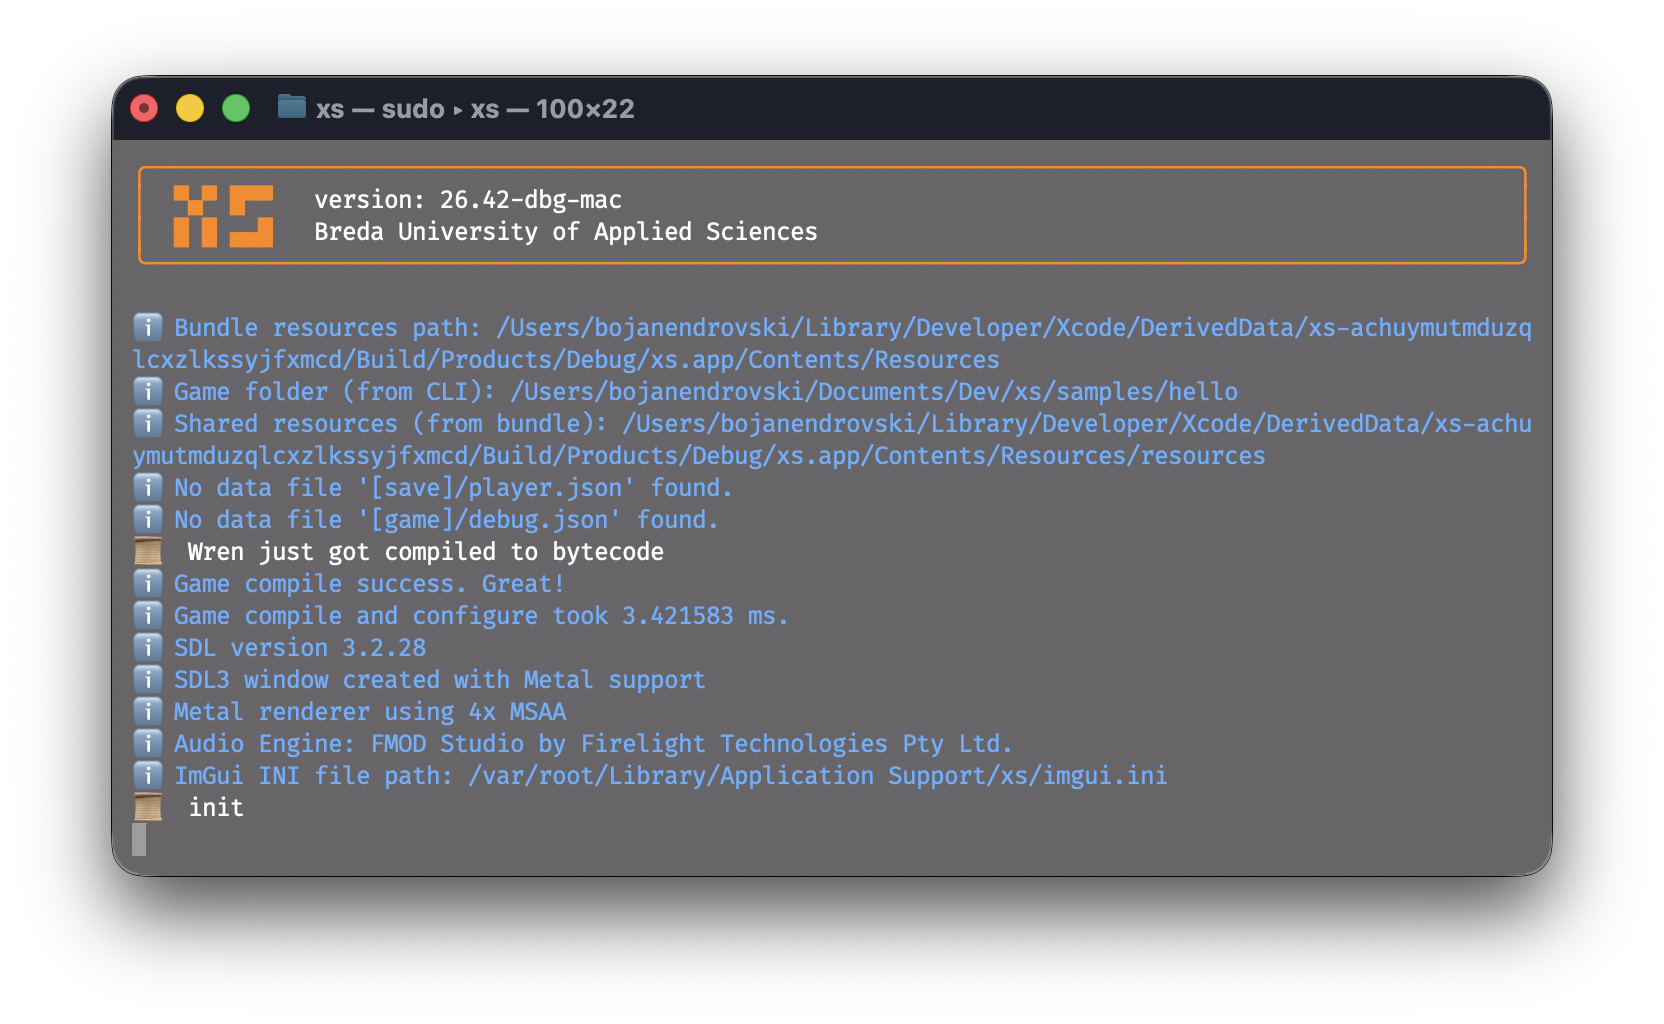Image resolution: width=1664 pixels, height=1024 pixels.
Task: Click the info icon next to 'Audio Engine: FMOD Studio'
Action: tap(147, 743)
